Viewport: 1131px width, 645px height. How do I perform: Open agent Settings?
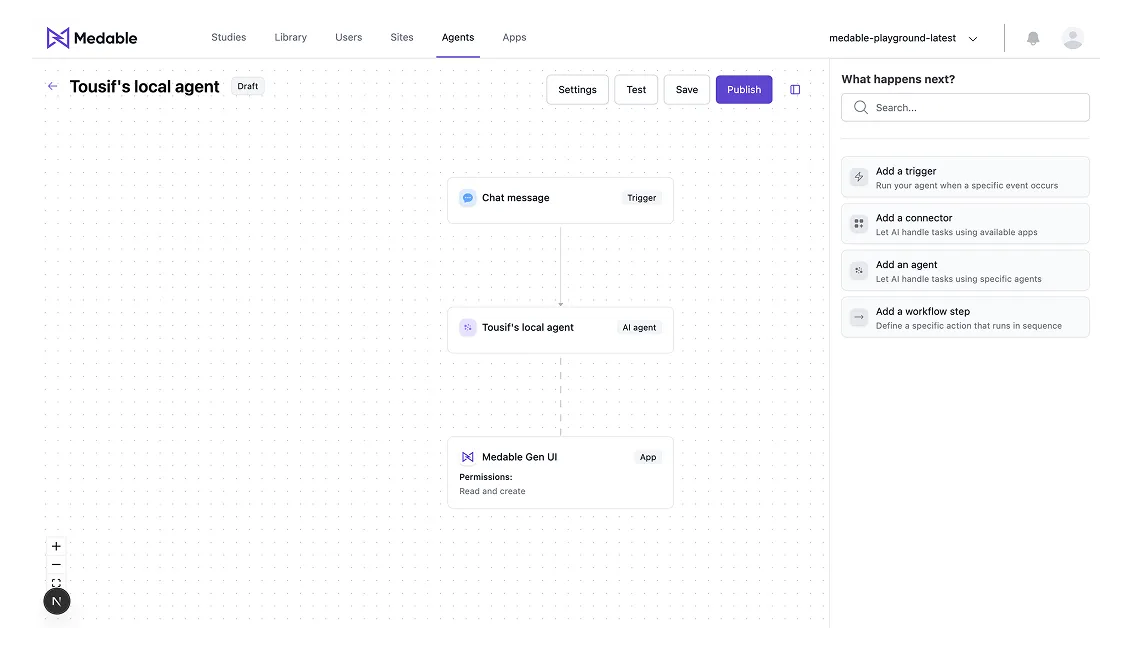[577, 89]
